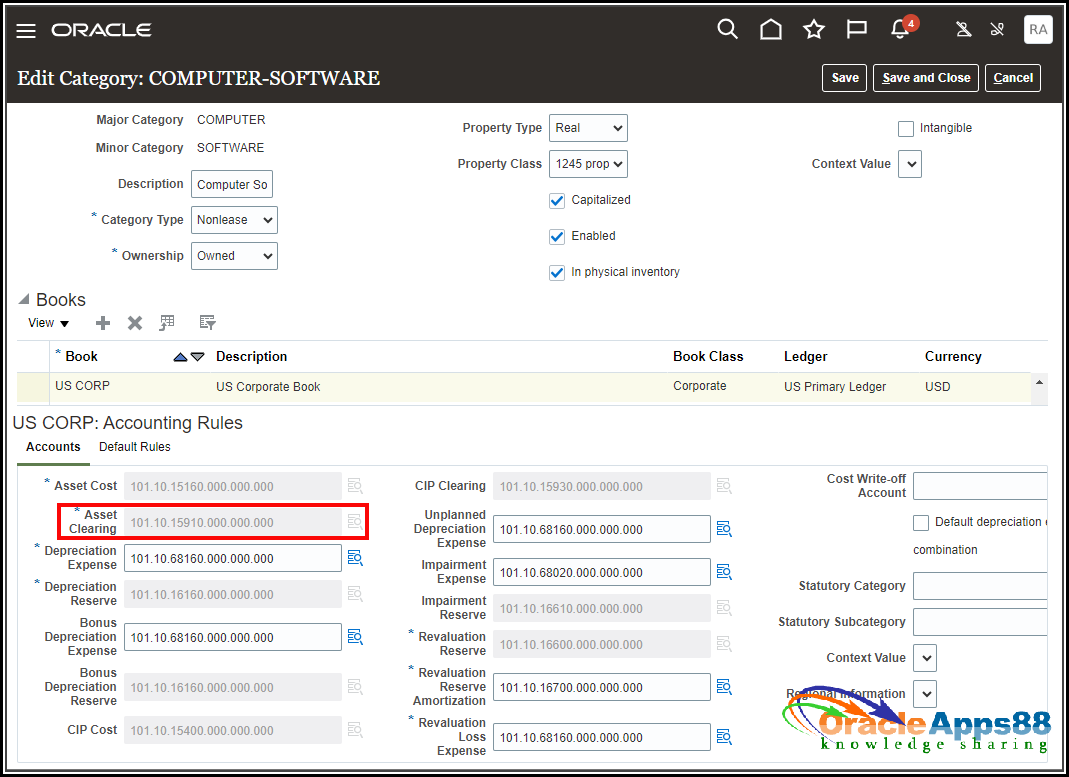Sort Book column descending
Image resolution: width=1069 pixels, height=777 pixels.
click(x=198, y=357)
